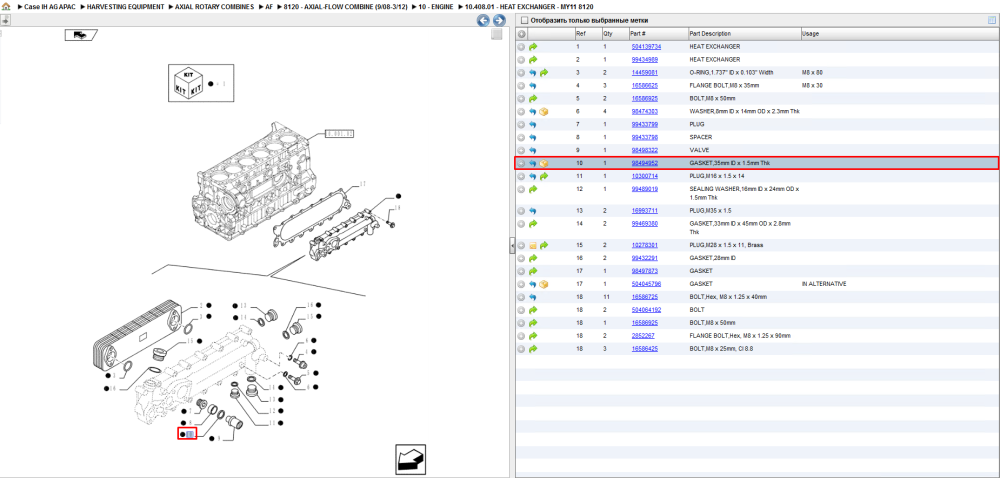Select the circle for part 99434989 row
This screenshot has height=478, width=1000.
521,59
